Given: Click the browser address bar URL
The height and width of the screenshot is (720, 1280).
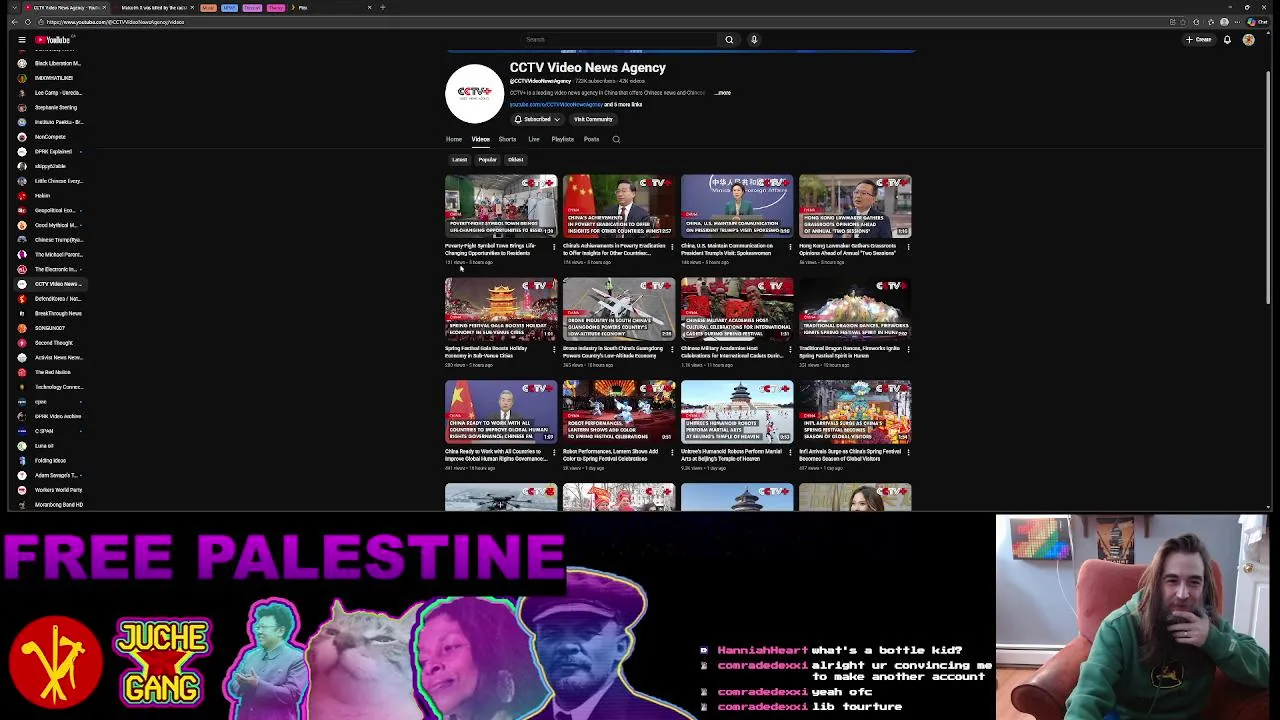Looking at the screenshot, I should (x=115, y=22).
